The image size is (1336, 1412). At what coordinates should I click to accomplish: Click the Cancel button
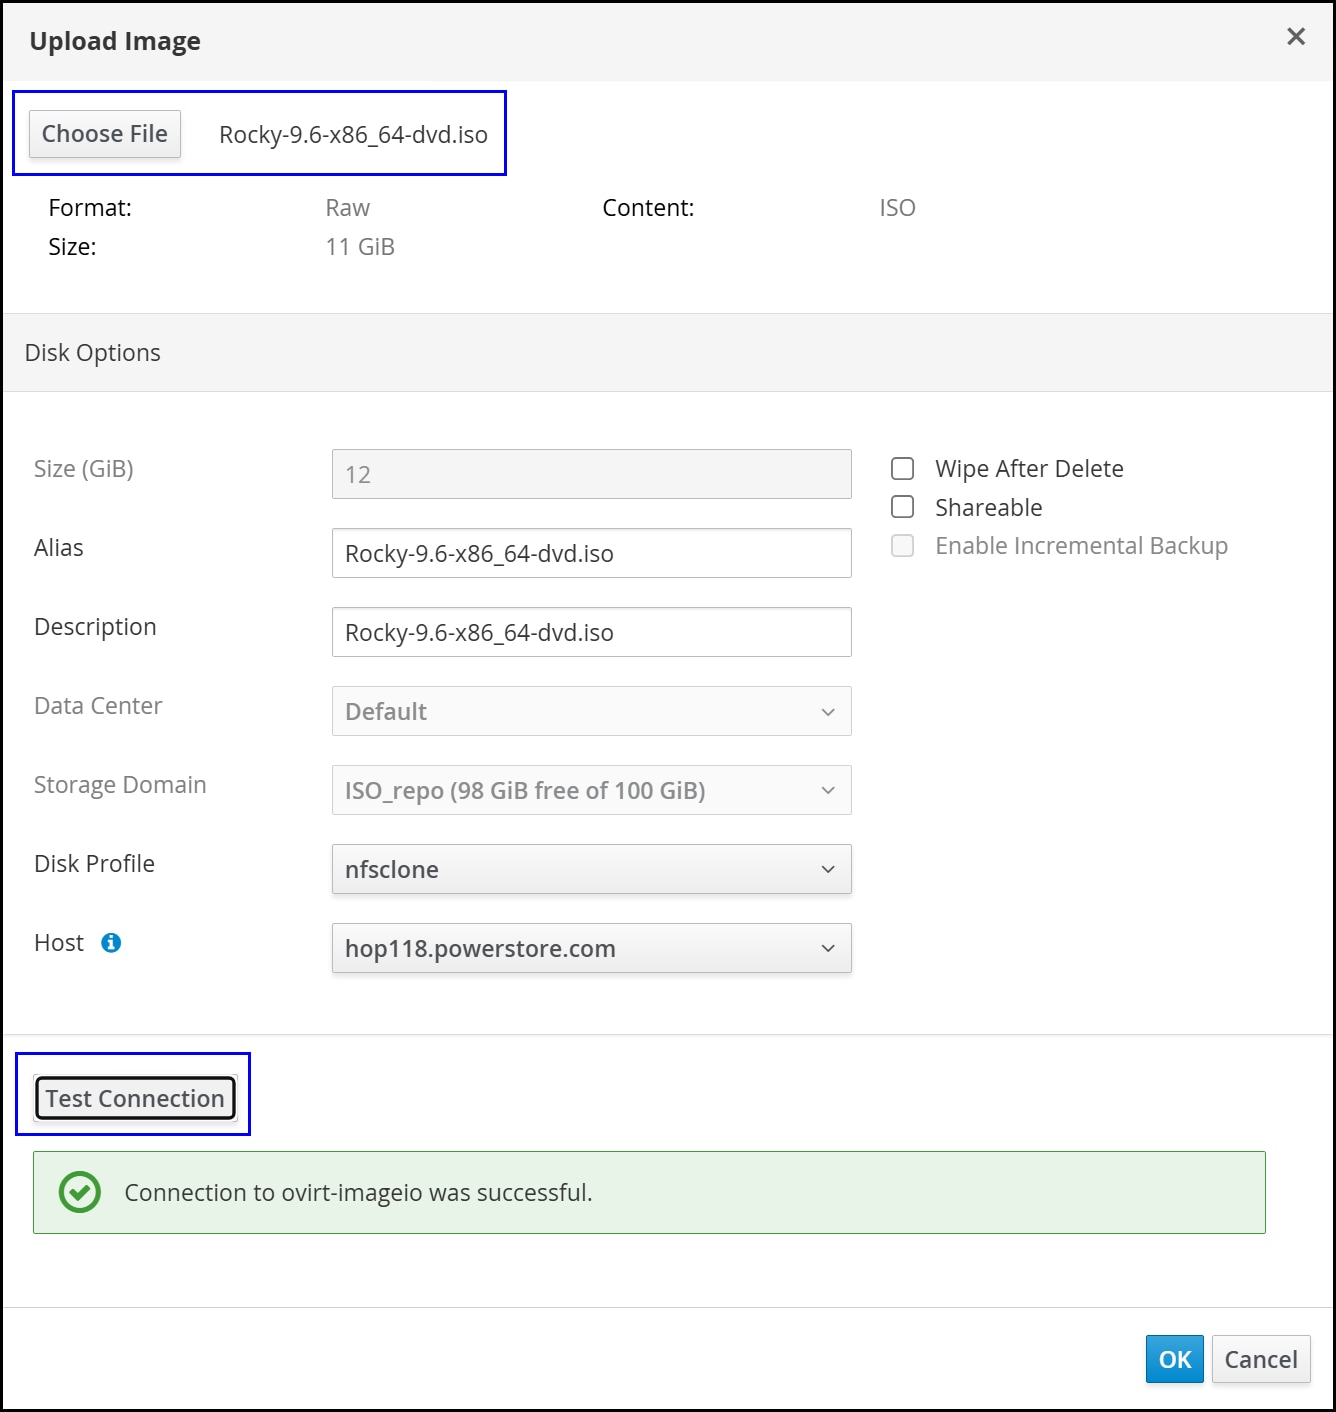[1261, 1359]
